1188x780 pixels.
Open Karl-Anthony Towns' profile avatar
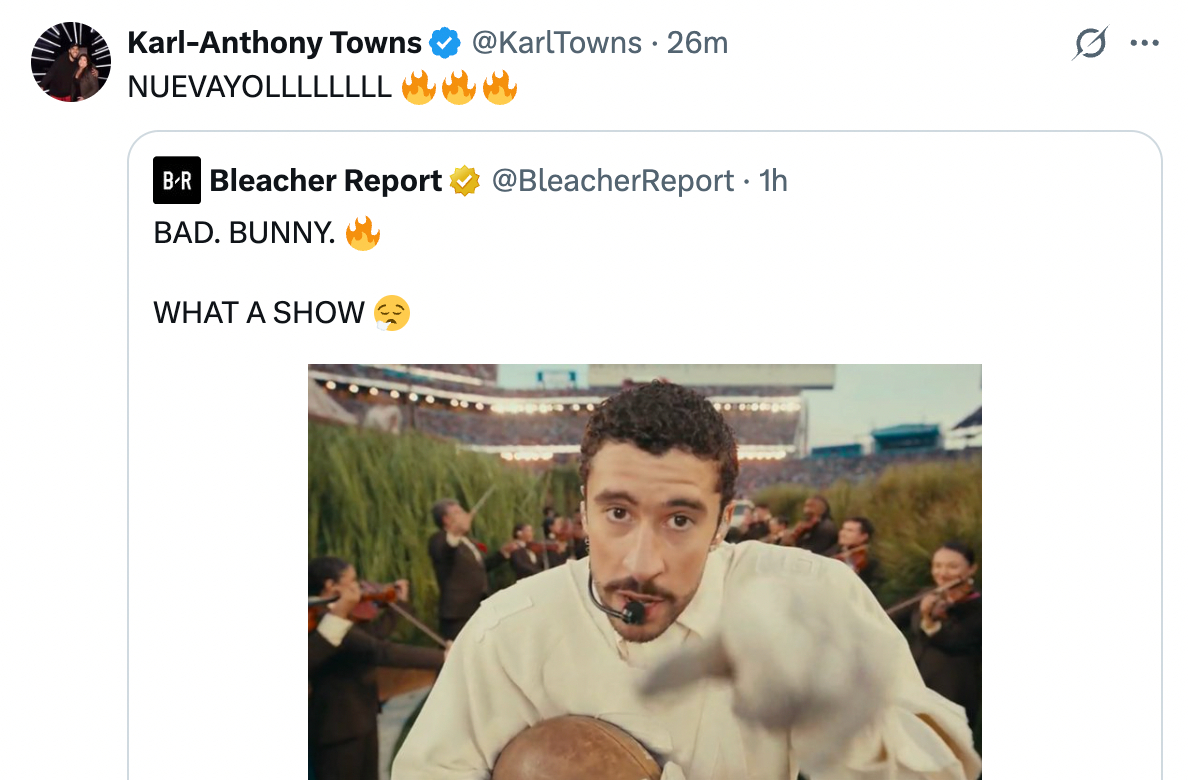tap(71, 61)
